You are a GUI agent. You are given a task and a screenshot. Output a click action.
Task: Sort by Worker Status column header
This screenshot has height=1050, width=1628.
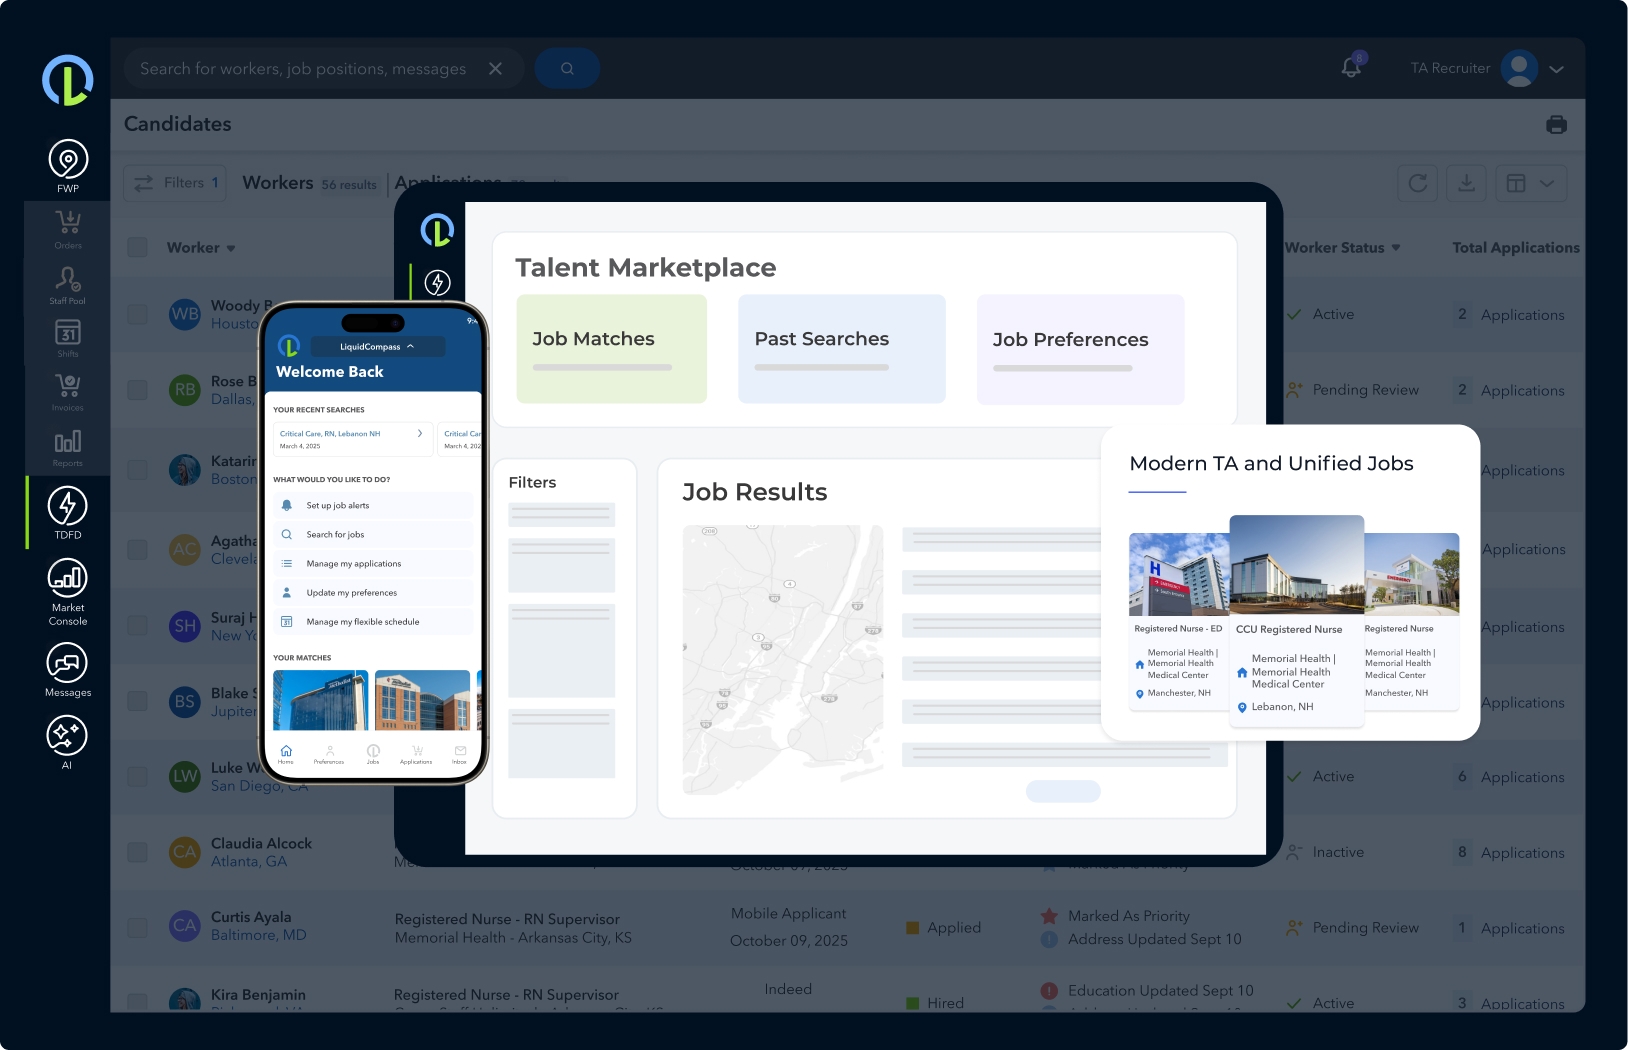[x=1342, y=247]
